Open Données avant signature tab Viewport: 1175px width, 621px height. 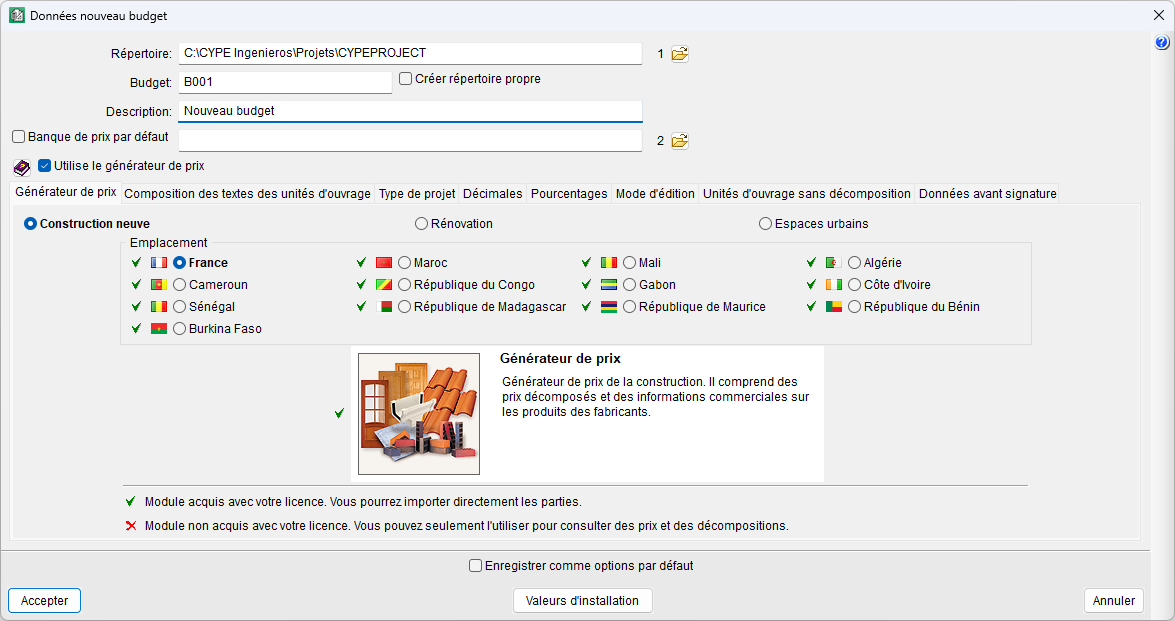pos(988,193)
